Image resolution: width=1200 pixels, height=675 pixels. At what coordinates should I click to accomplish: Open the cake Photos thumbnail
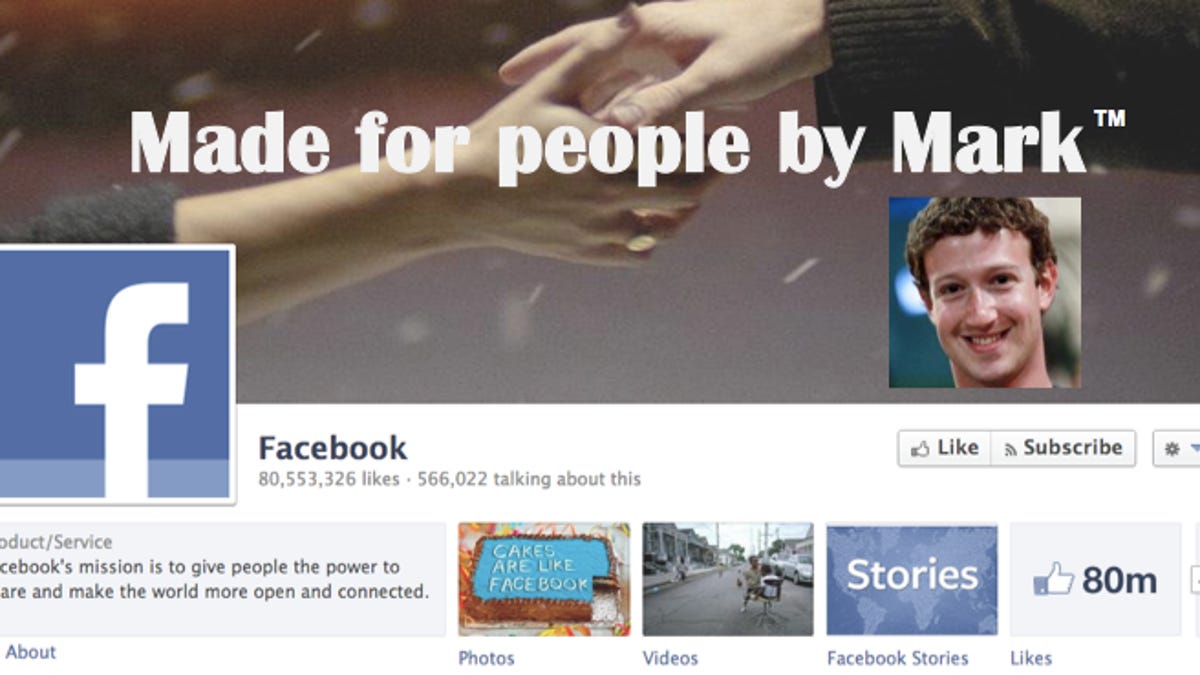[544, 579]
